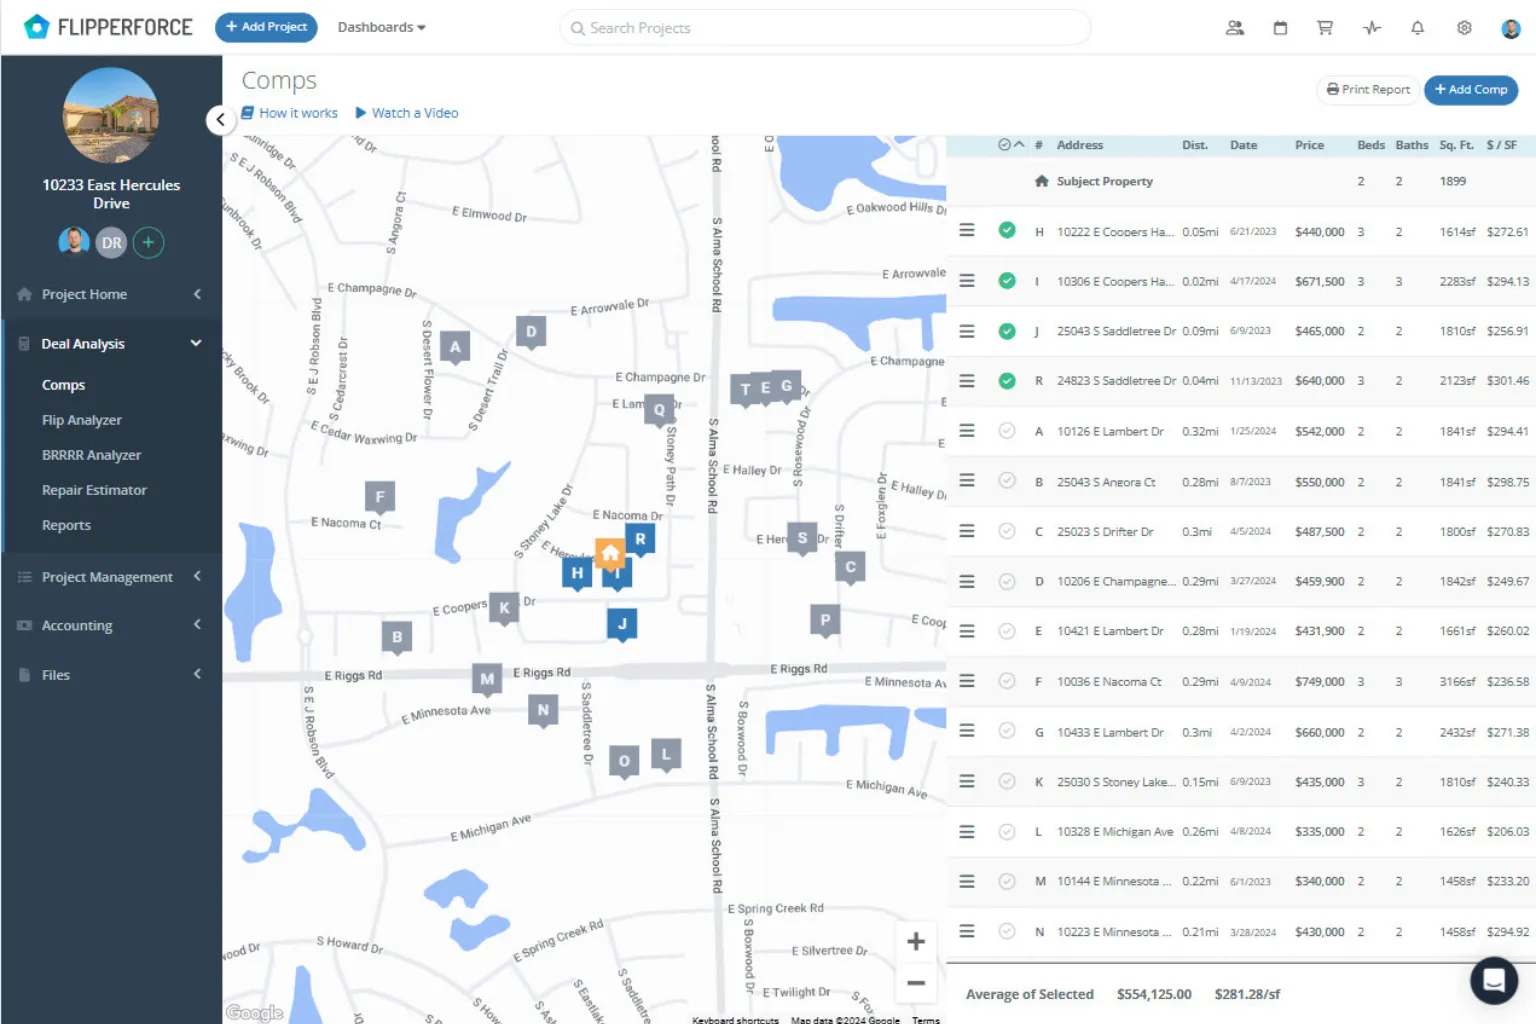Screen dimensions: 1536x1024
Task: Zoom in using the map plus control
Action: tap(915, 940)
